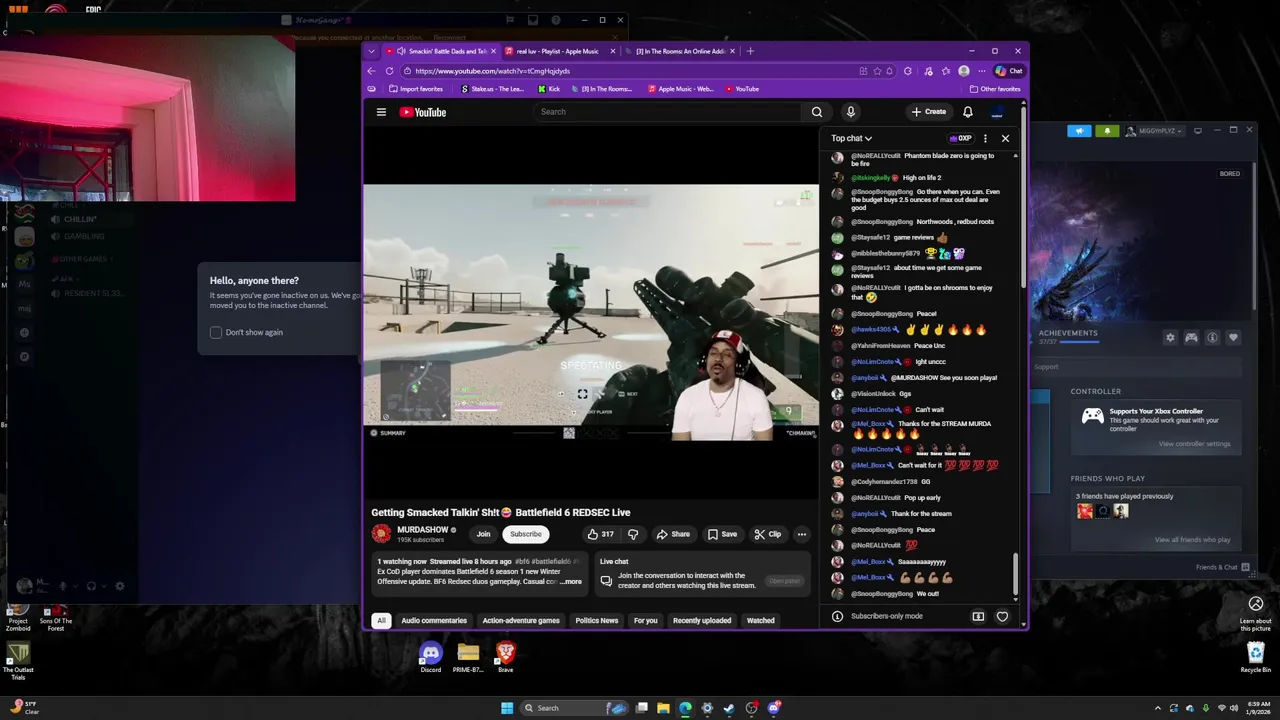Image resolution: width=1280 pixels, height=720 pixels.
Task: Click the Steam announcements megaphone button
Action: coord(1079,131)
